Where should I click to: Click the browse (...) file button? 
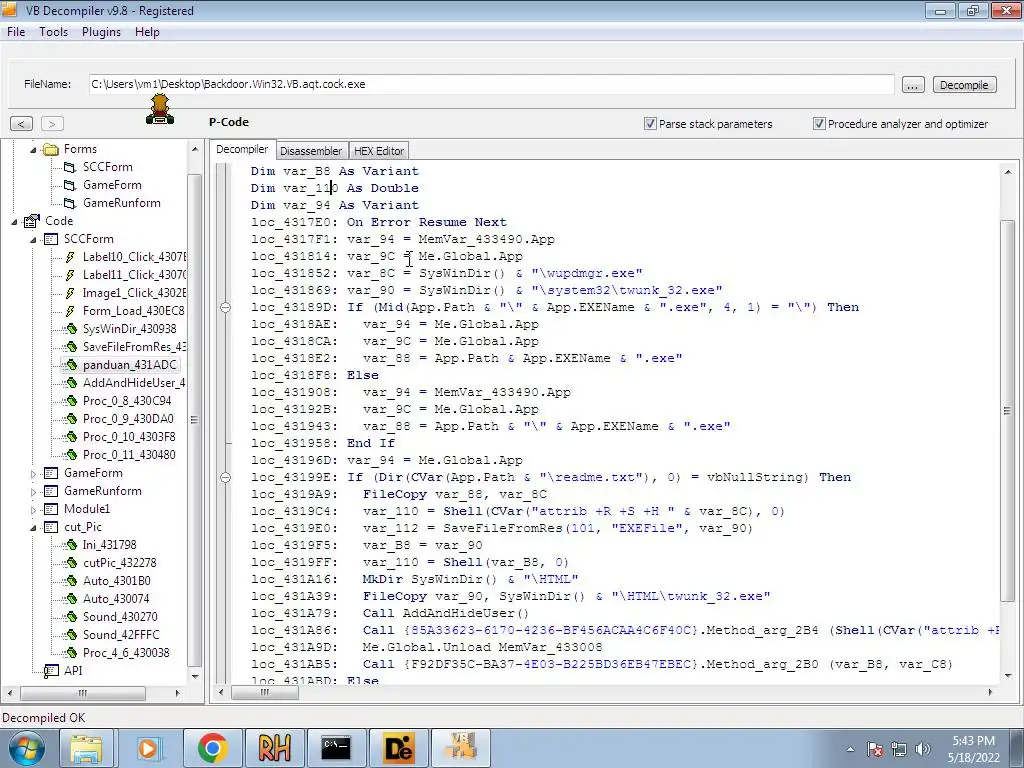pos(913,85)
